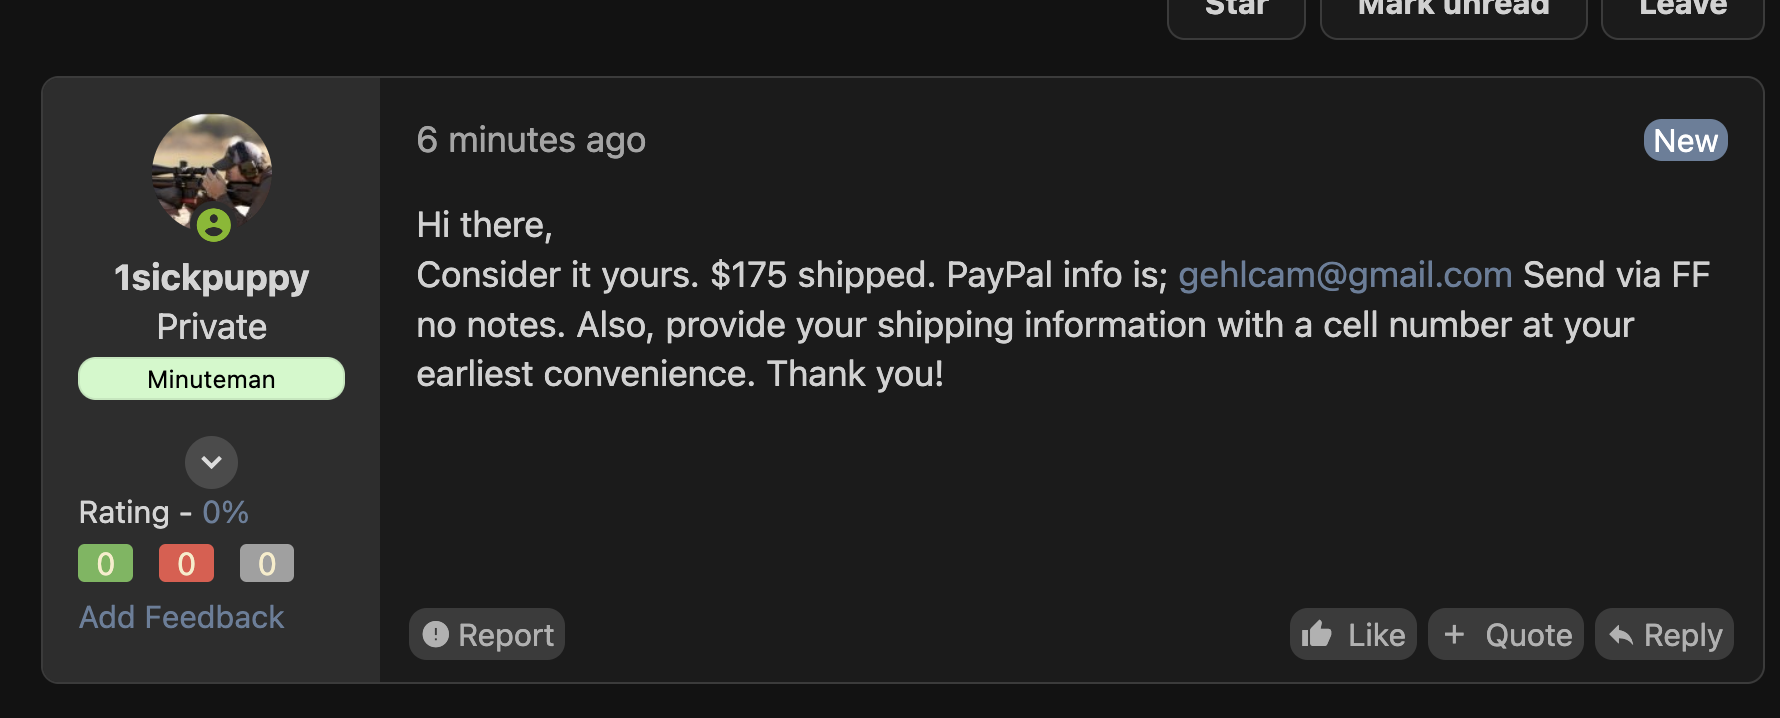Report this message
The width and height of the screenshot is (1780, 718).
pos(487,634)
